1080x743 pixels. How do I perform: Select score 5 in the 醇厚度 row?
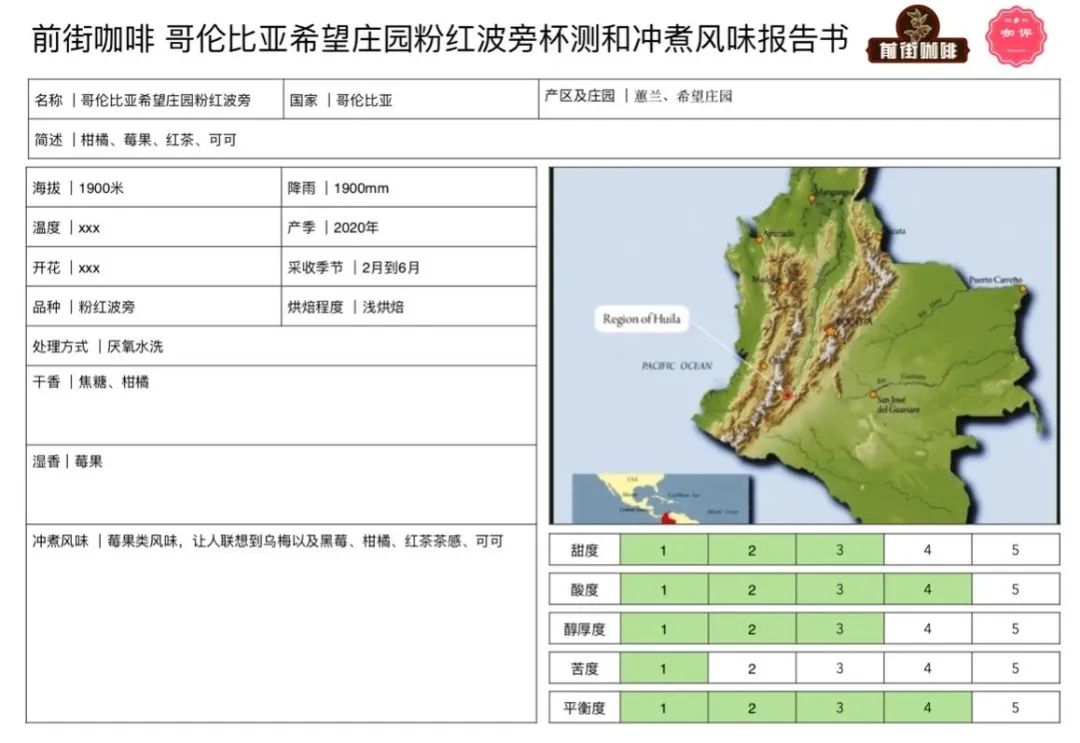point(1015,629)
